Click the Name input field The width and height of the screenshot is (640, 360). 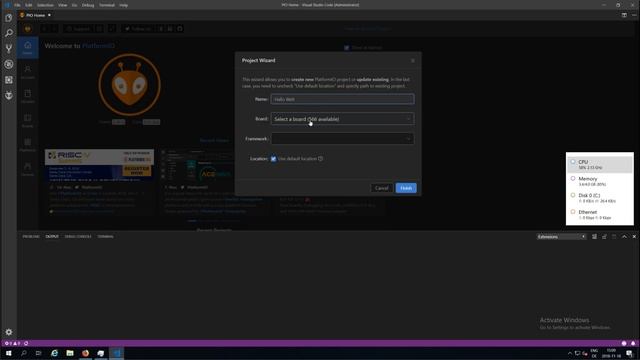(342, 99)
